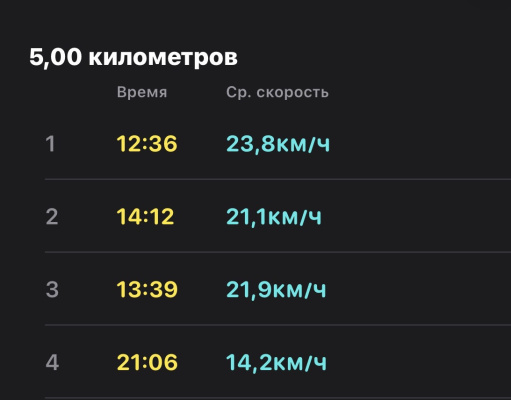
Task: Click empty area right of 14,2км/ч
Action: [x=419, y=362]
